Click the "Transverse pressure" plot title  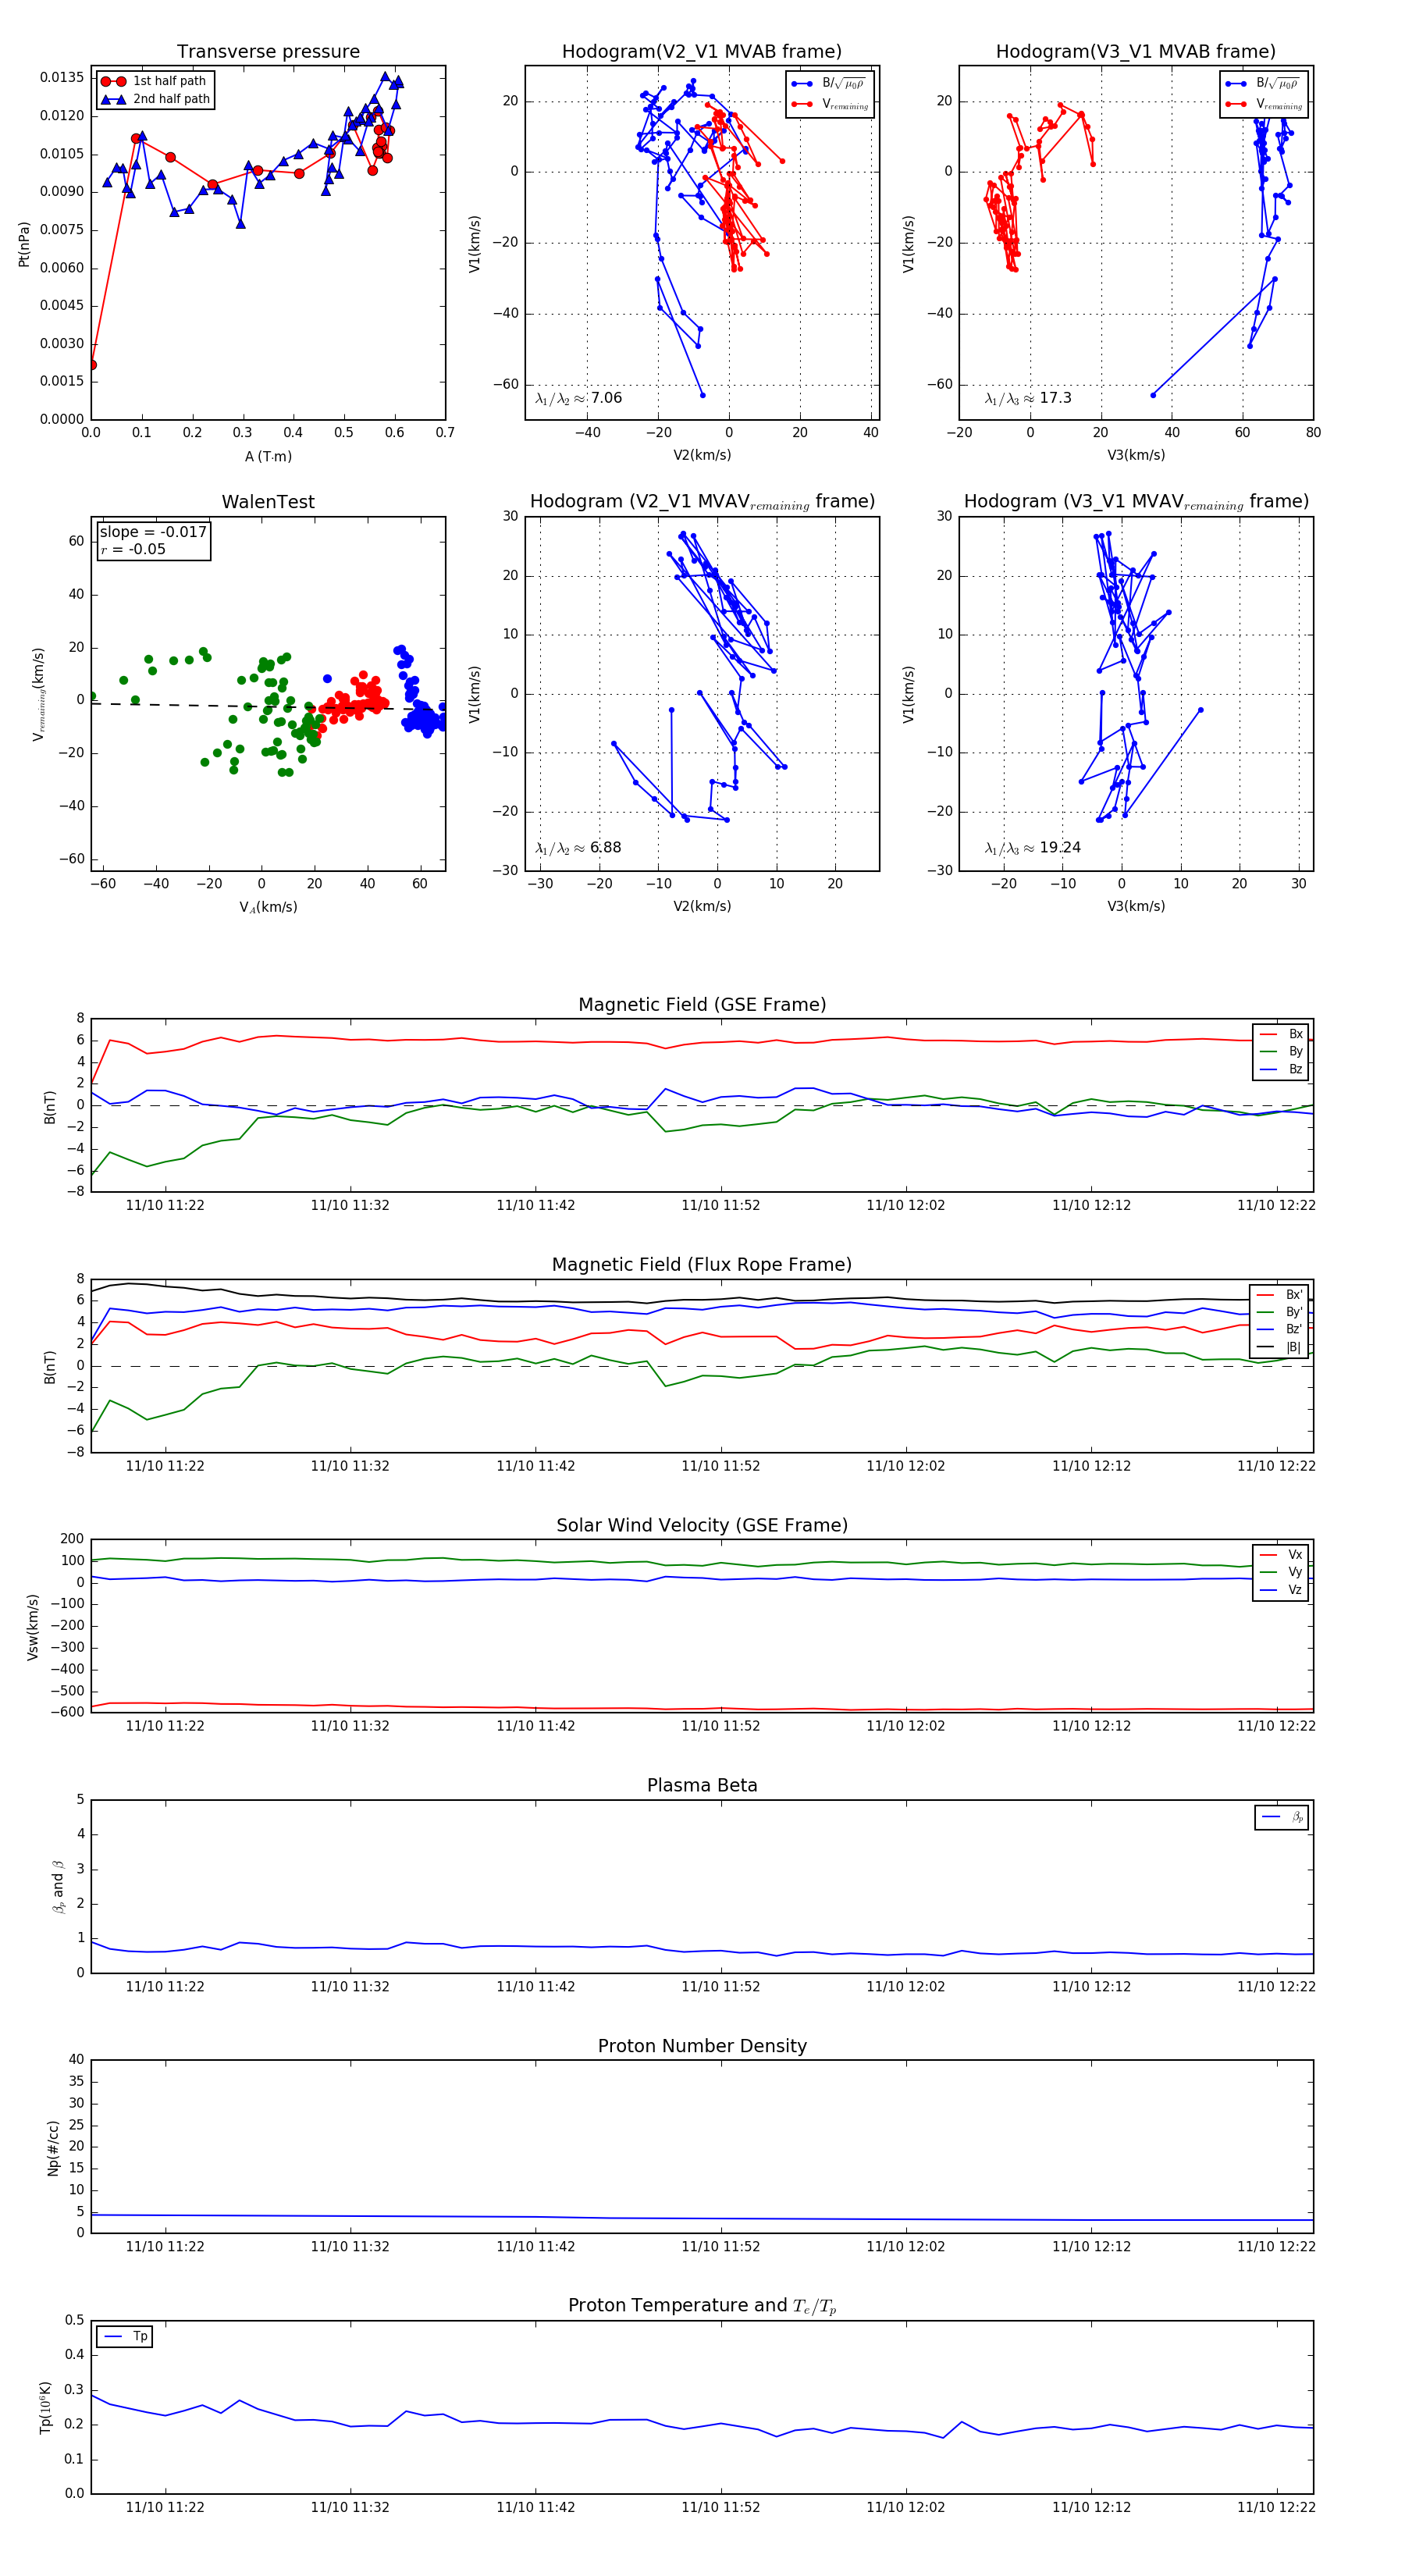pyautogui.click(x=268, y=52)
